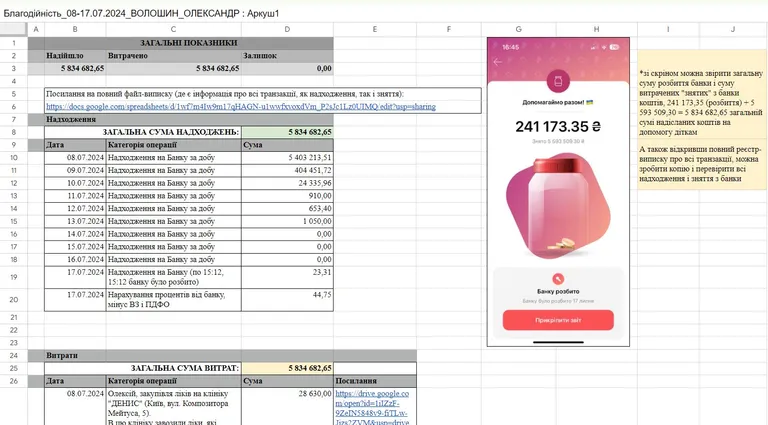Select the 'ЗАГАЛЬНІ ПОКАЗНИКИ' header cell
Screen dimensions: 768x425
(189, 43)
